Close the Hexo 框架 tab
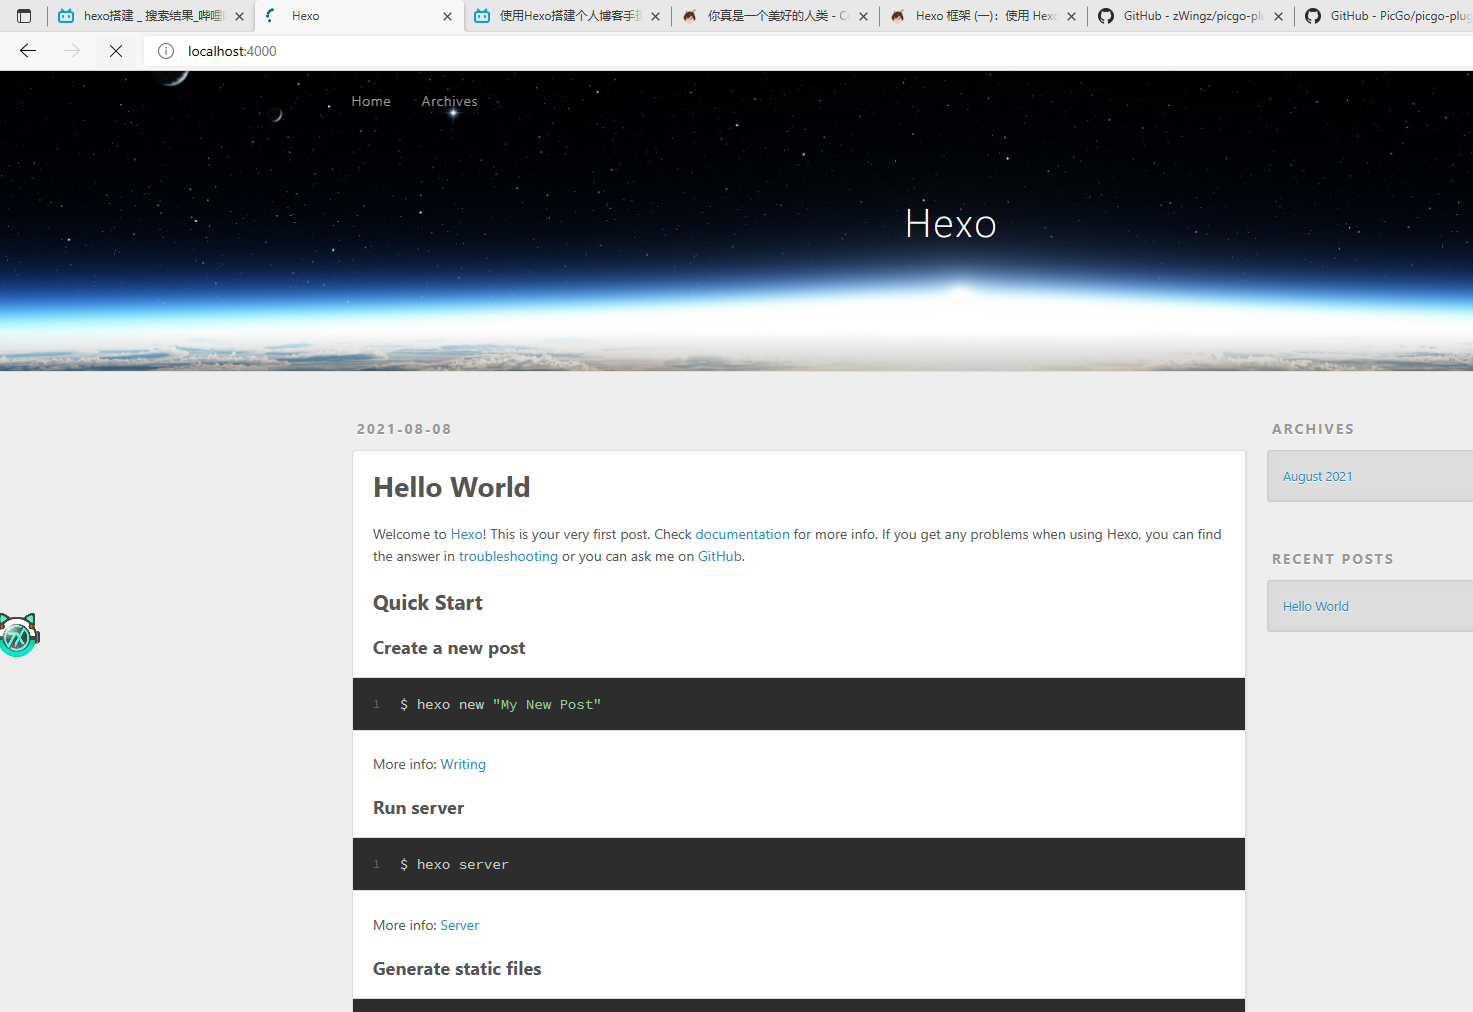 click(1071, 16)
